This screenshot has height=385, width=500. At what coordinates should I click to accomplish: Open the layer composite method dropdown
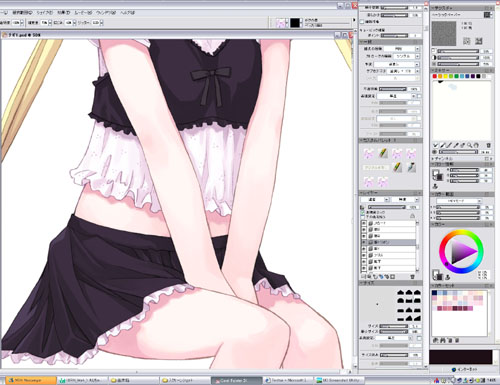coord(375,199)
